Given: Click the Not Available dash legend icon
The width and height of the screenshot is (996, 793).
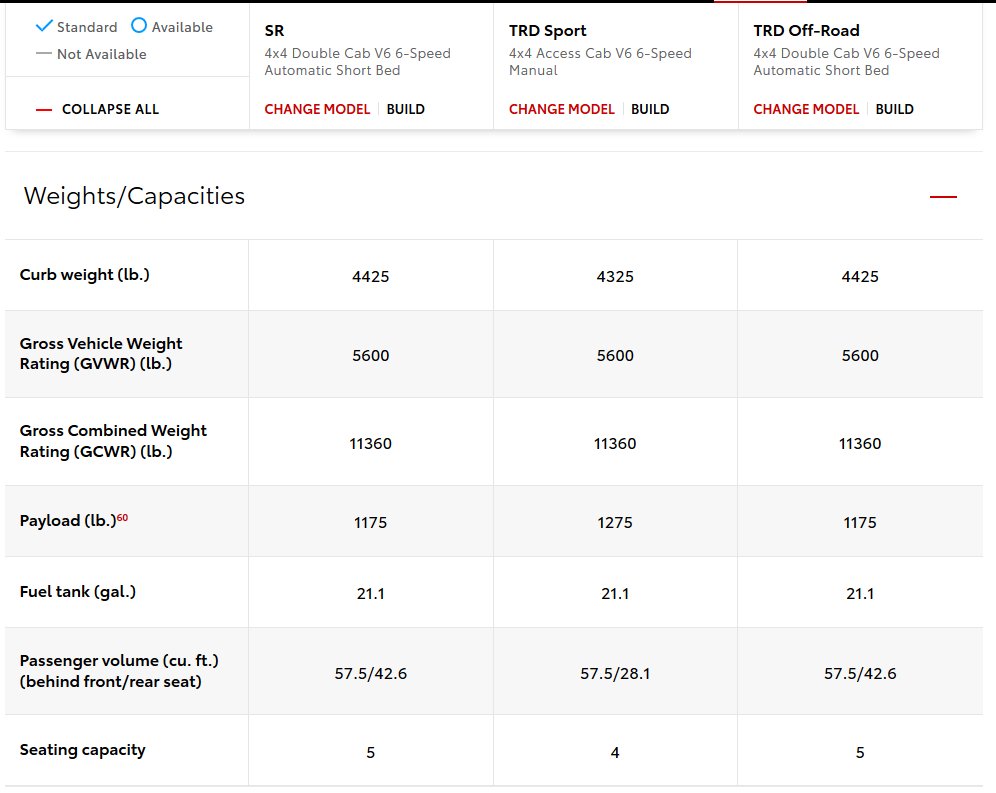Looking at the screenshot, I should click(x=44, y=54).
